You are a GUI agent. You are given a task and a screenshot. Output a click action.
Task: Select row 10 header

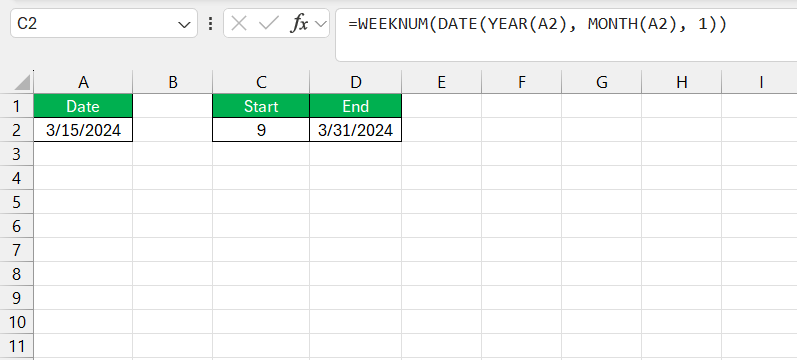pyautogui.click(x=16, y=322)
